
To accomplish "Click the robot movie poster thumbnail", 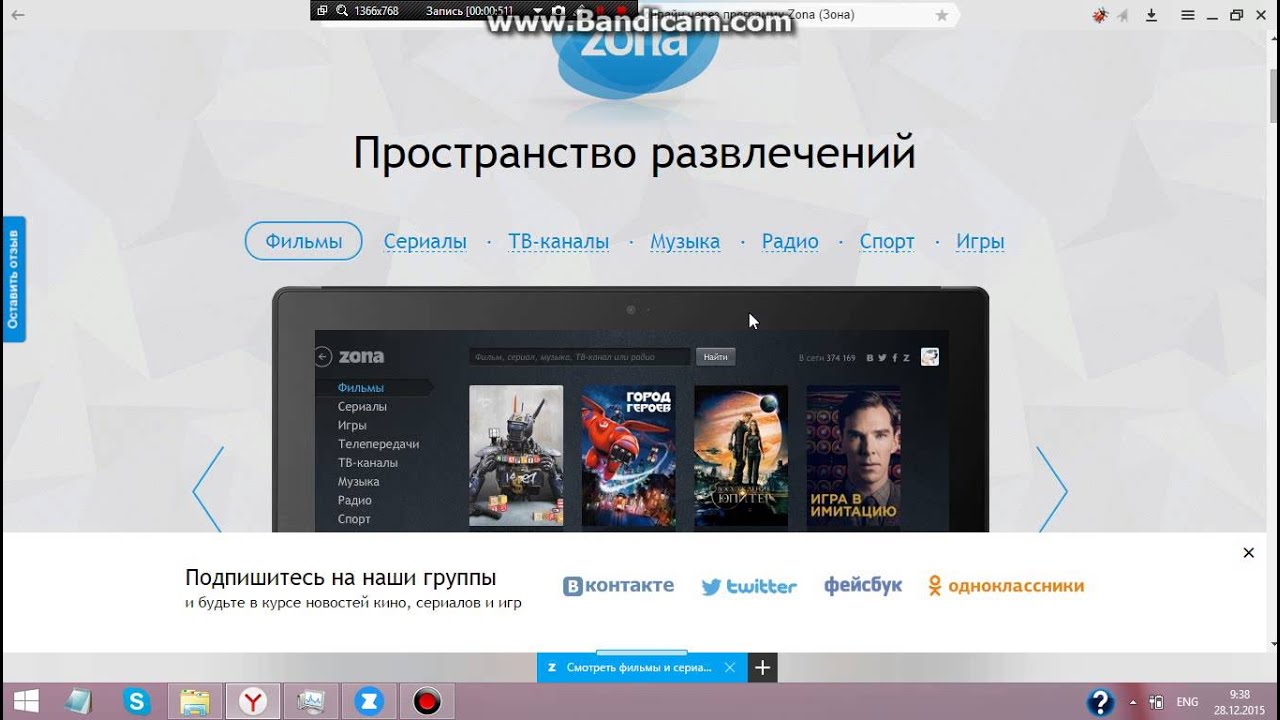I will pyautogui.click(x=516, y=456).
